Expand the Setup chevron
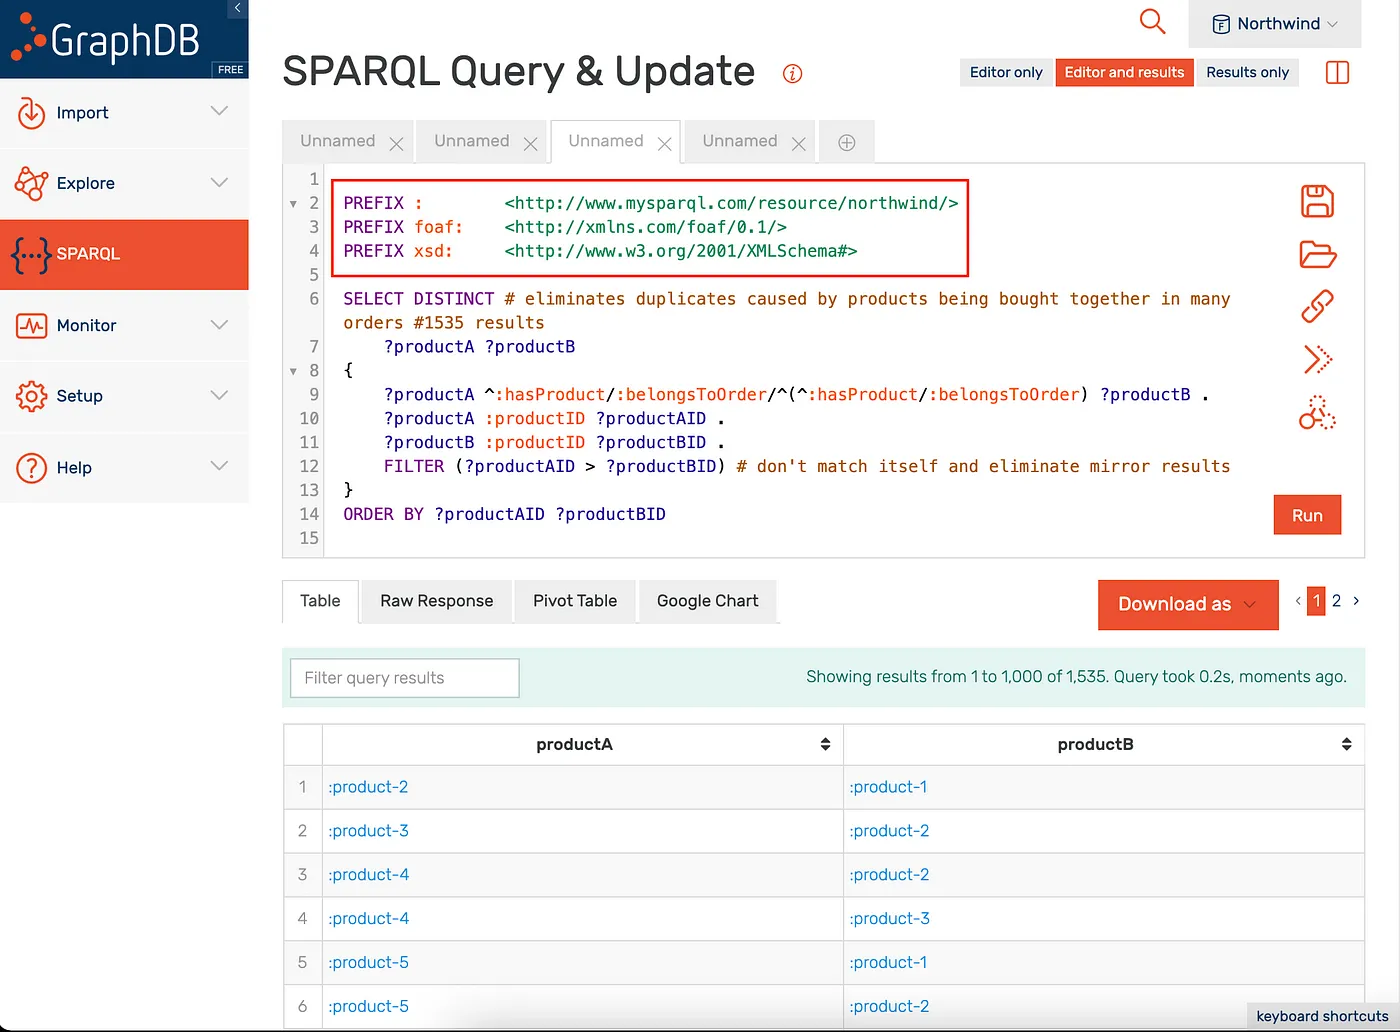The image size is (1400, 1032). click(x=220, y=395)
